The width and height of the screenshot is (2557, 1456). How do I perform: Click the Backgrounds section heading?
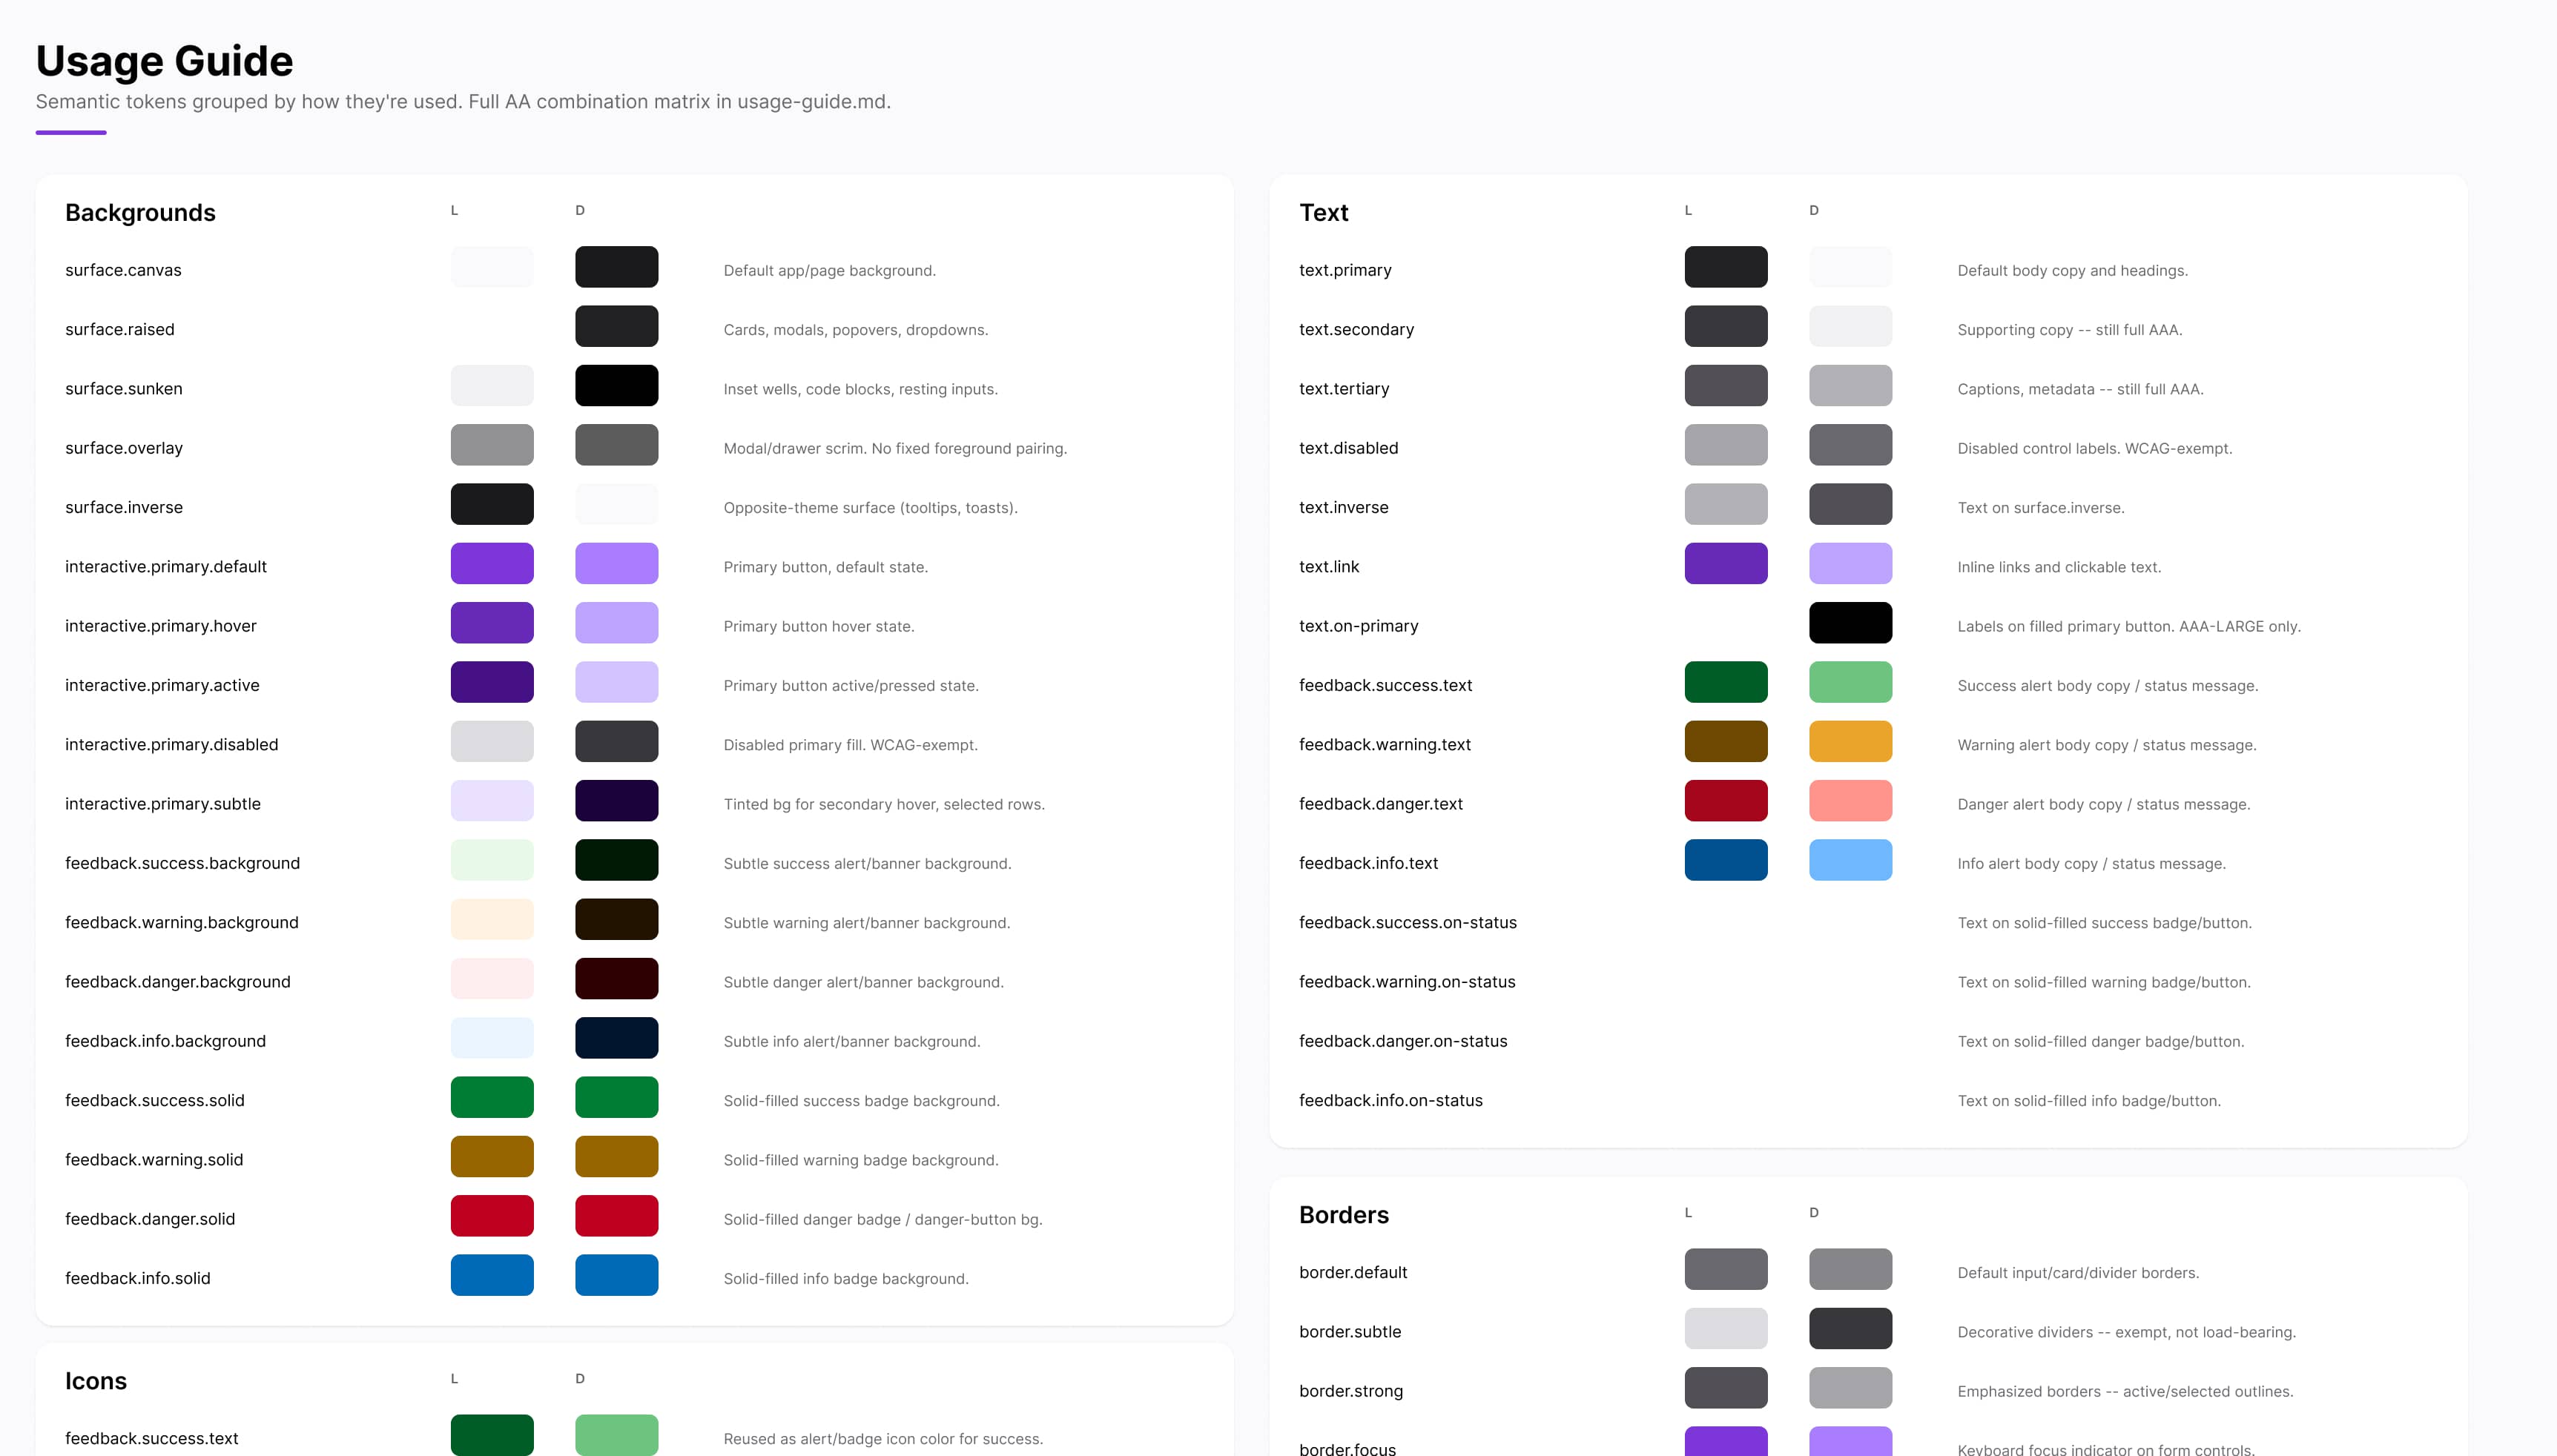click(x=140, y=213)
